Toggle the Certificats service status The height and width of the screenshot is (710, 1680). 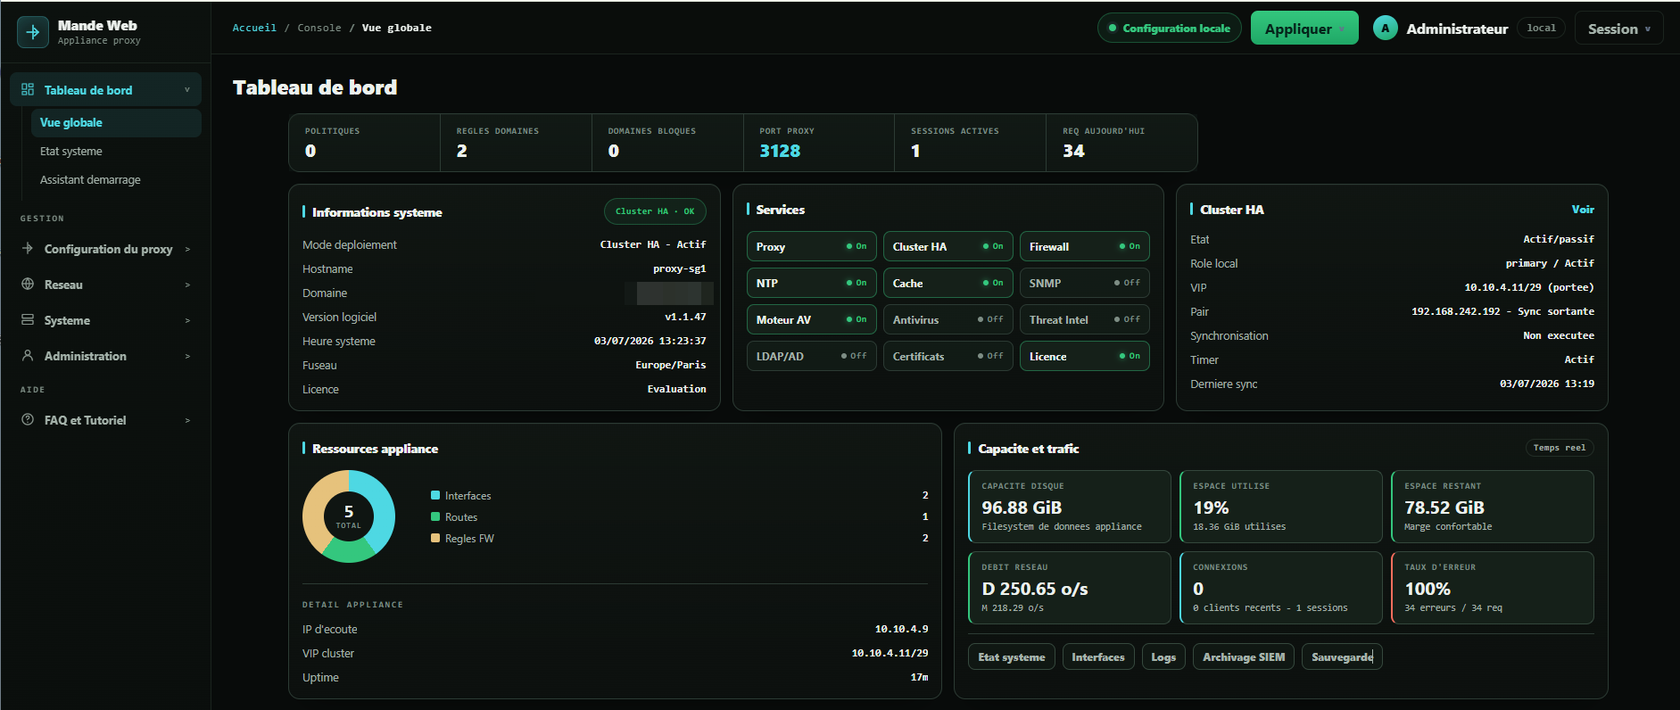990,356
